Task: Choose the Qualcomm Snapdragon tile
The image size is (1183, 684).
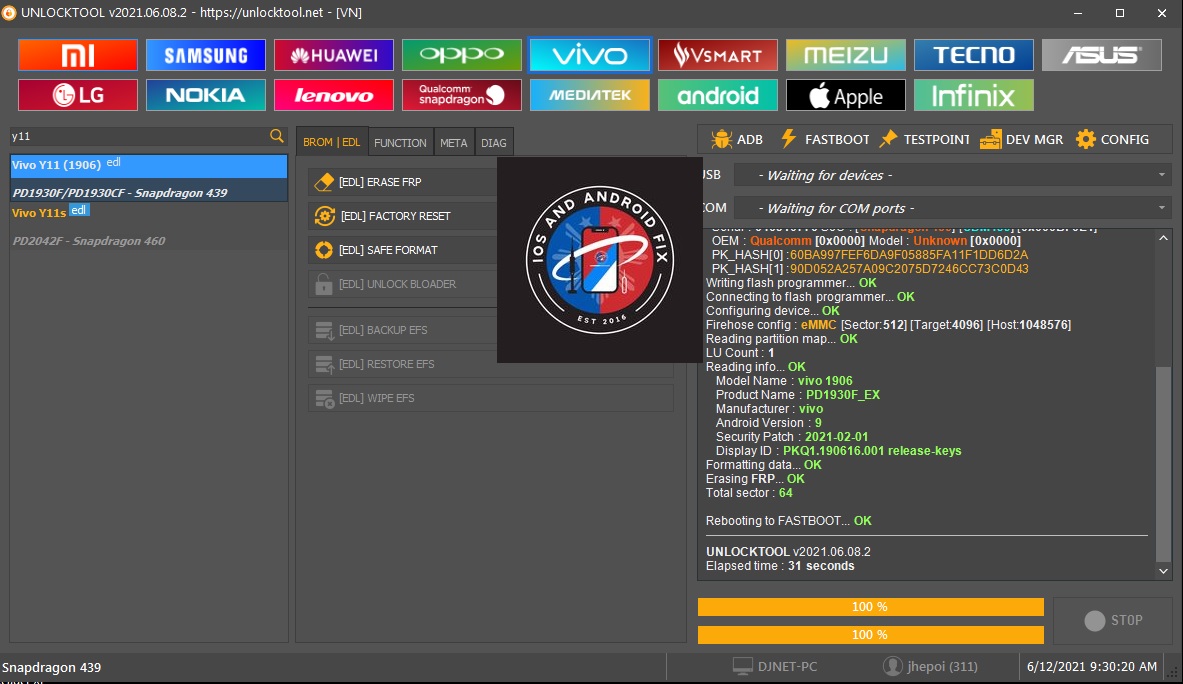Action: point(462,95)
